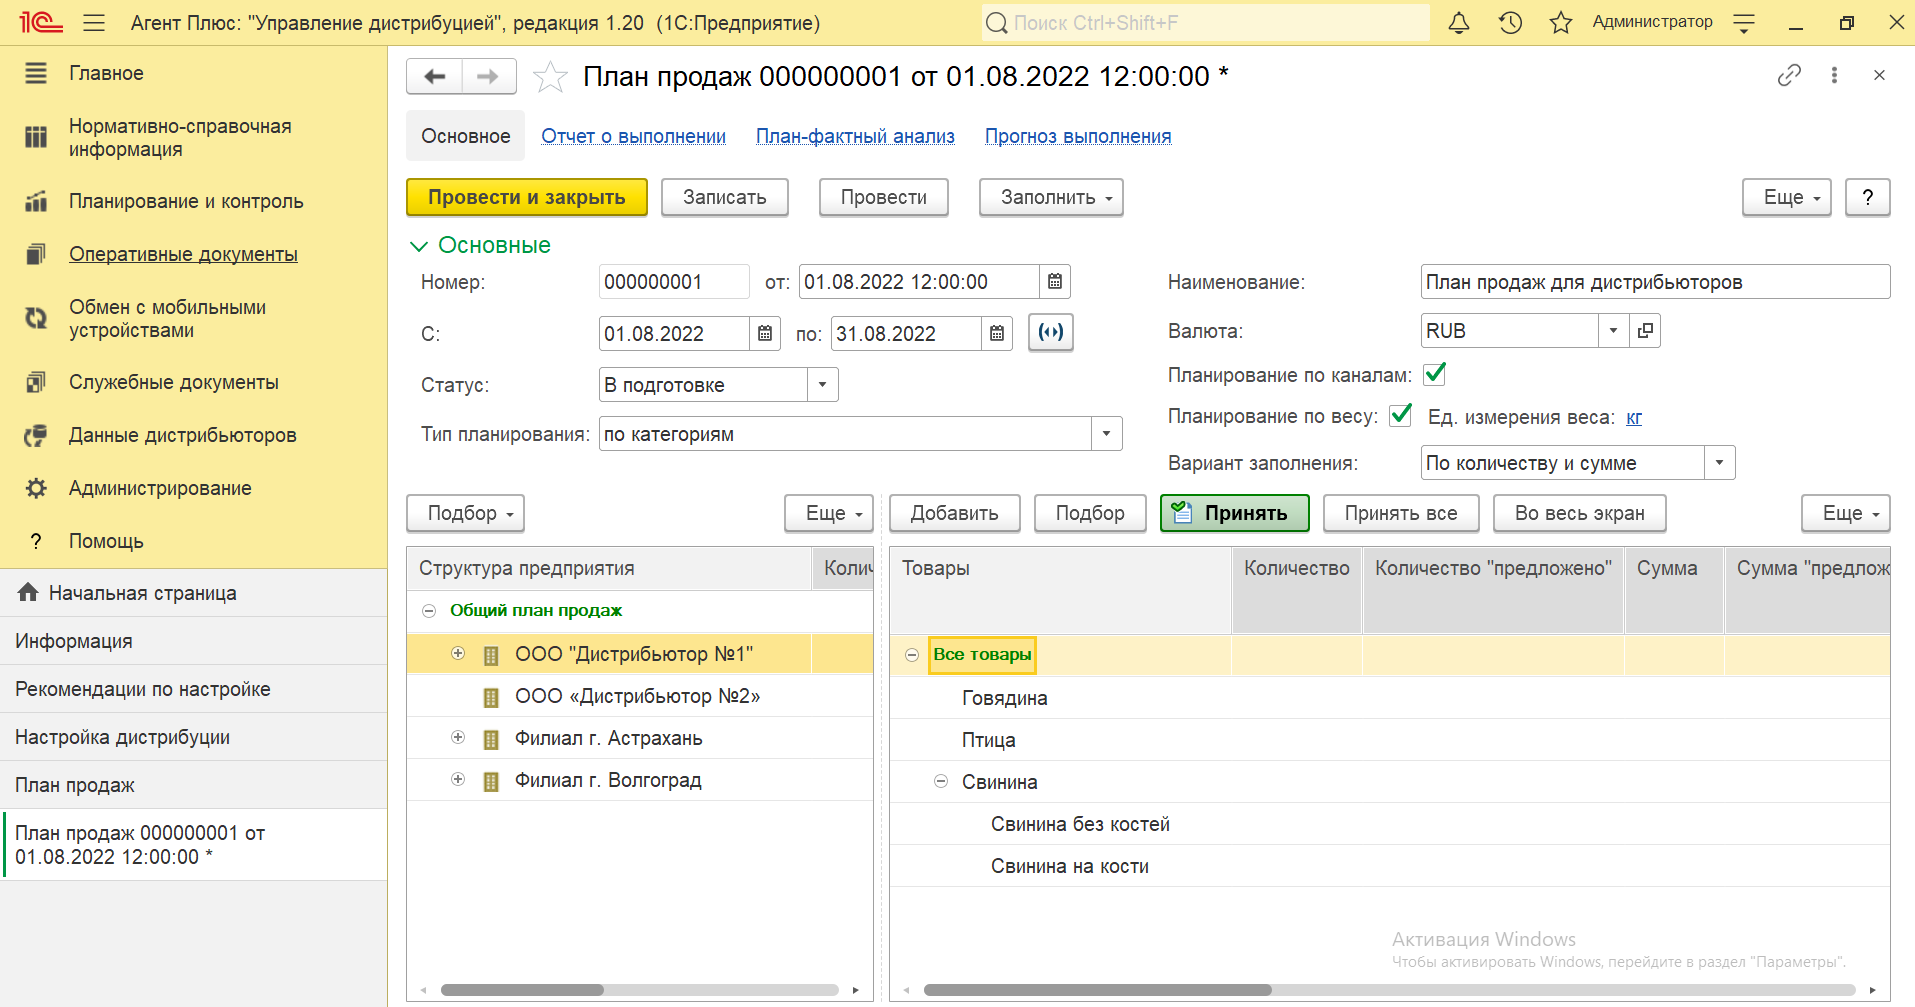Click the copy link icon
This screenshot has width=1915, height=1007.
pyautogui.click(x=1789, y=75)
